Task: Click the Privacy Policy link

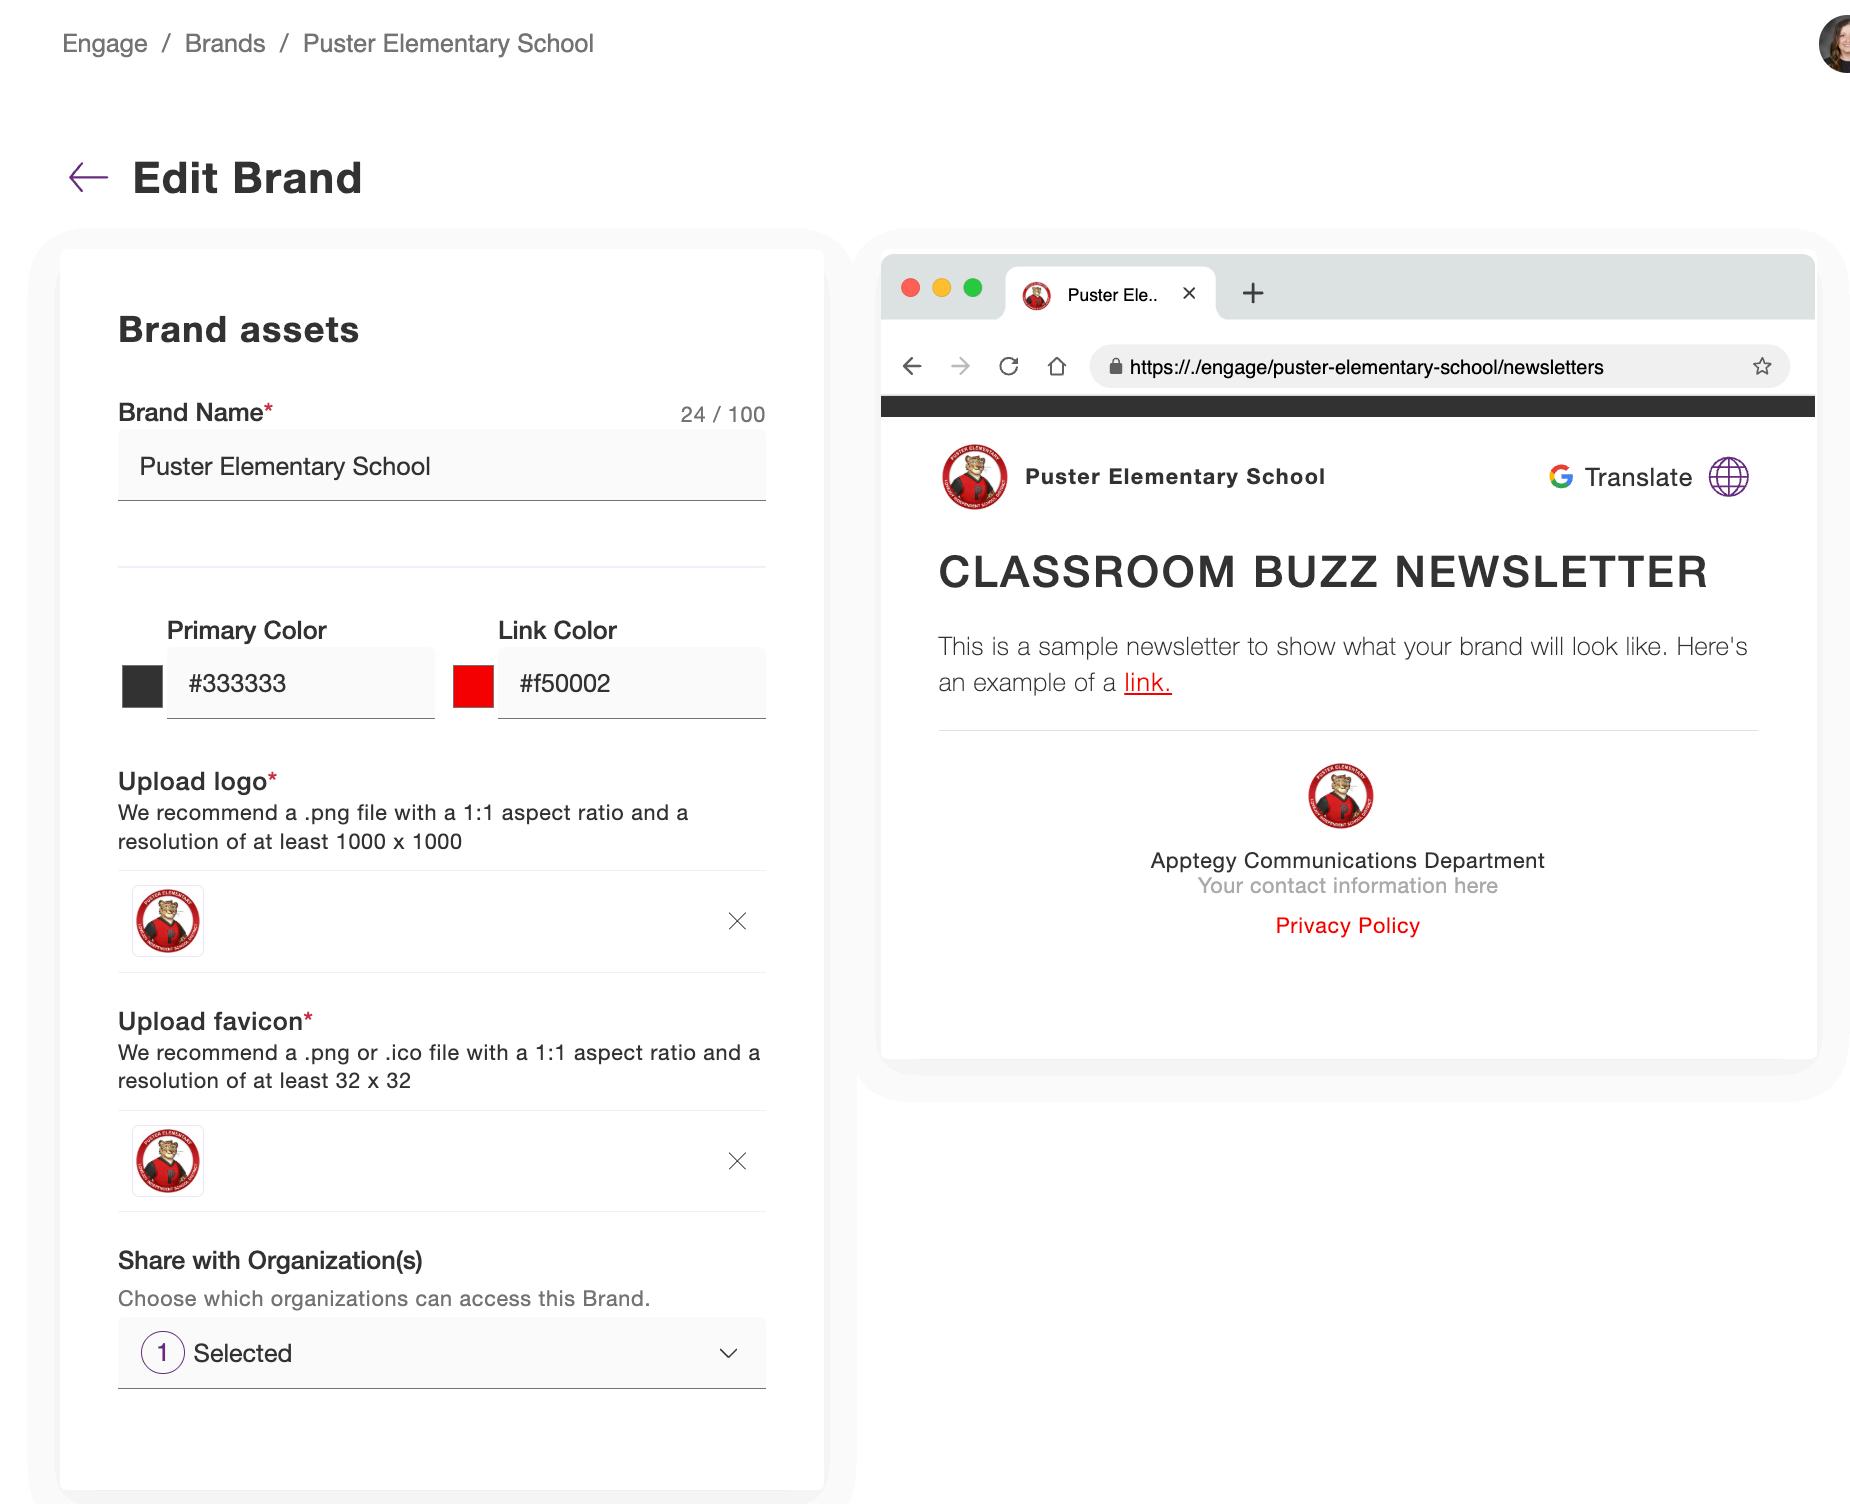Action: point(1347,926)
